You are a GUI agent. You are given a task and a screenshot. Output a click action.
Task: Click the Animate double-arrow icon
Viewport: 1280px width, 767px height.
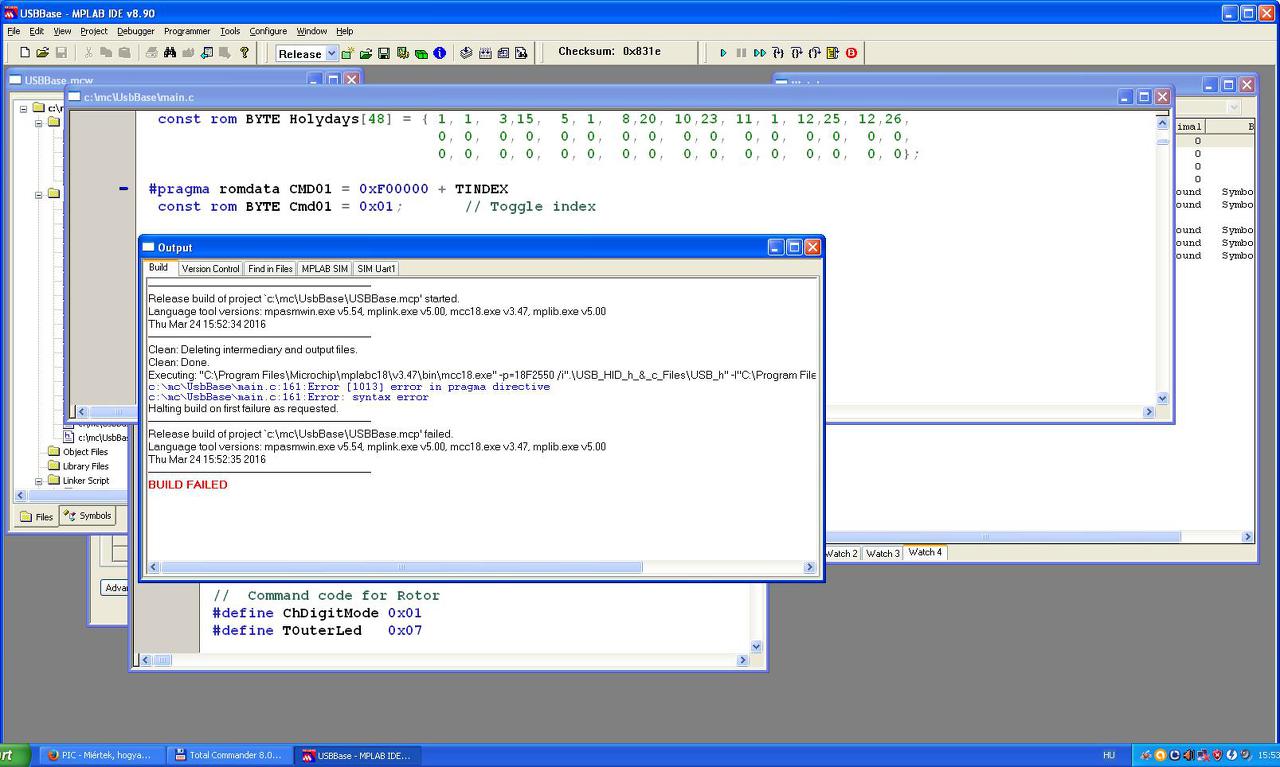tap(760, 53)
